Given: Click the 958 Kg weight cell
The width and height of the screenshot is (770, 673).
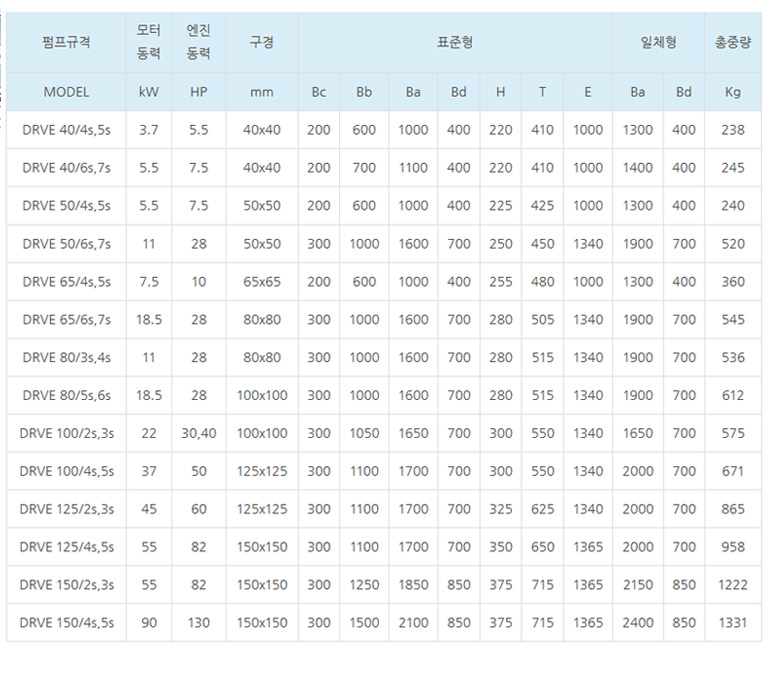Looking at the screenshot, I should point(733,547).
